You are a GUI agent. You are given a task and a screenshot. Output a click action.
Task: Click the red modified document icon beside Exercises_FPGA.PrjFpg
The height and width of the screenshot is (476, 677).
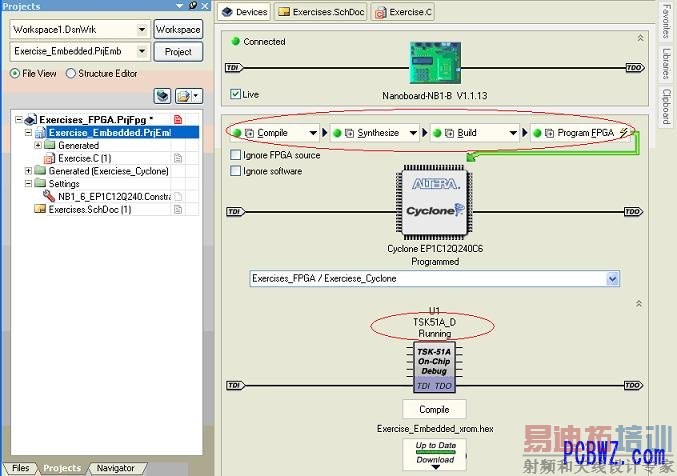click(178, 119)
